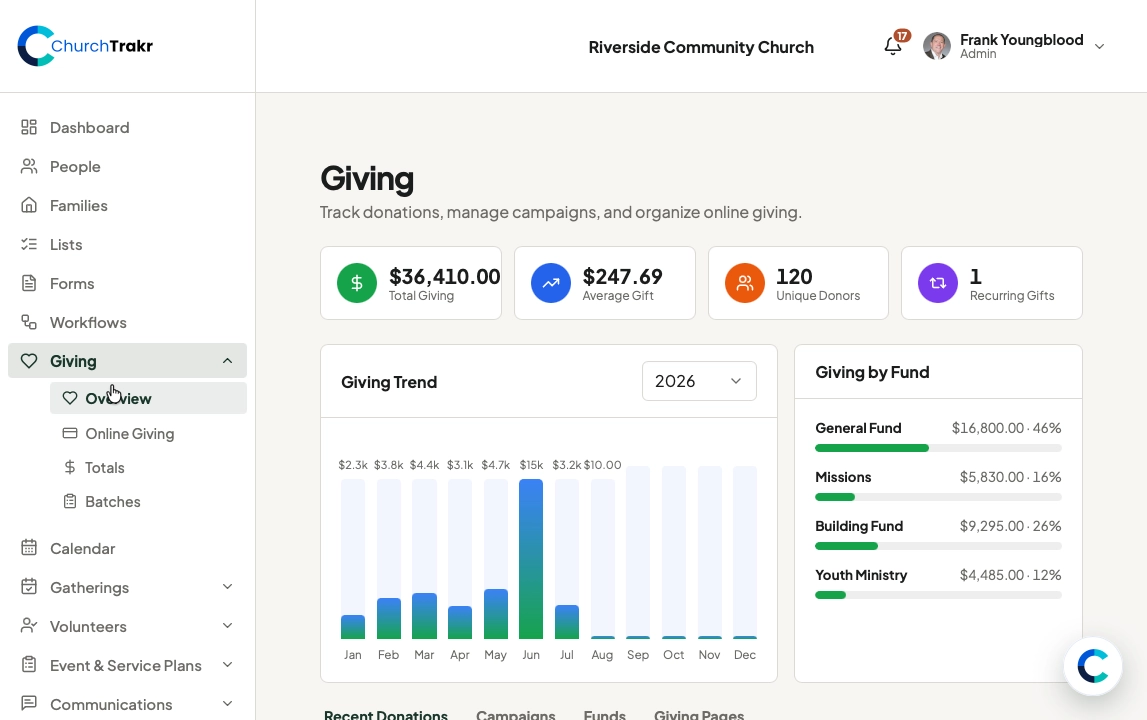Expand Event & Service Plans chevron
Viewport: 1147px width, 720px height.
pyautogui.click(x=227, y=664)
